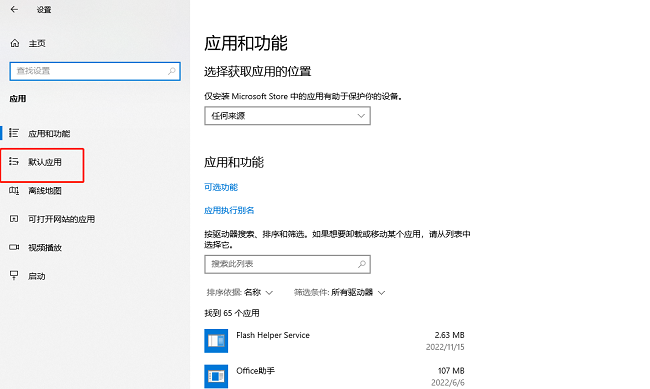Click the 2022/11/15 install date
The width and height of the screenshot is (650, 389).
tap(445, 347)
